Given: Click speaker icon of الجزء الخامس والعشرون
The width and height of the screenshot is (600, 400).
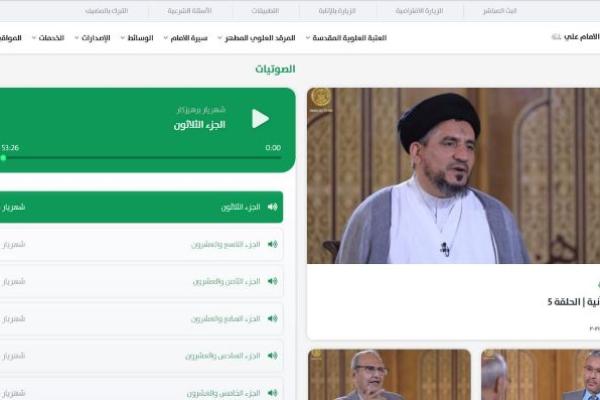Looking at the screenshot, I should click(272, 393).
